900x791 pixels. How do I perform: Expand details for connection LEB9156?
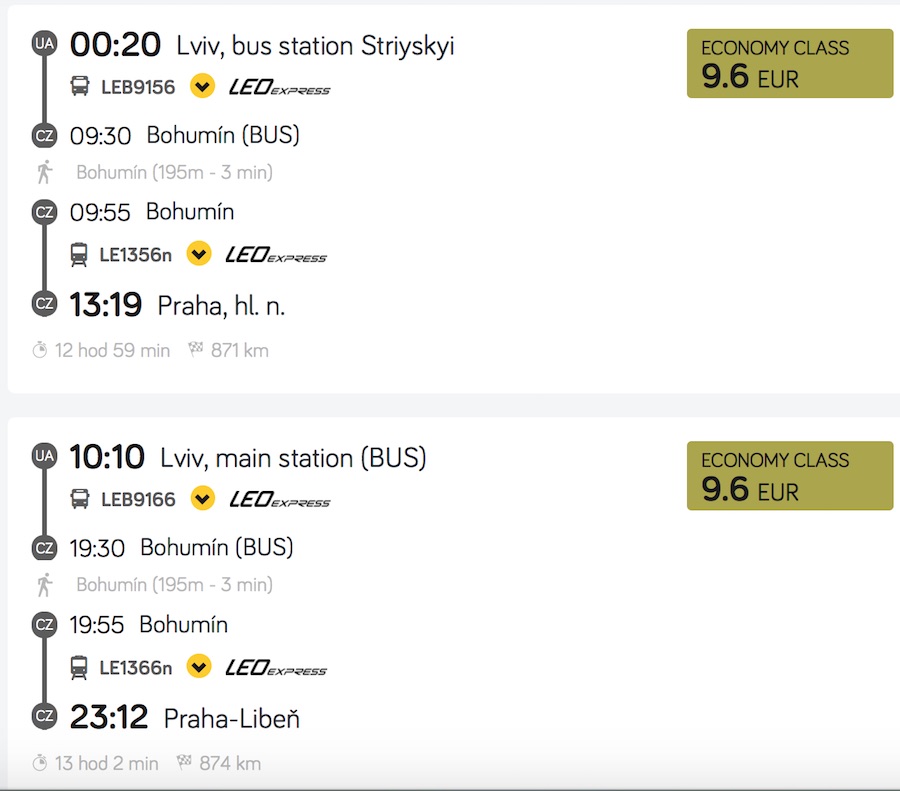point(202,87)
